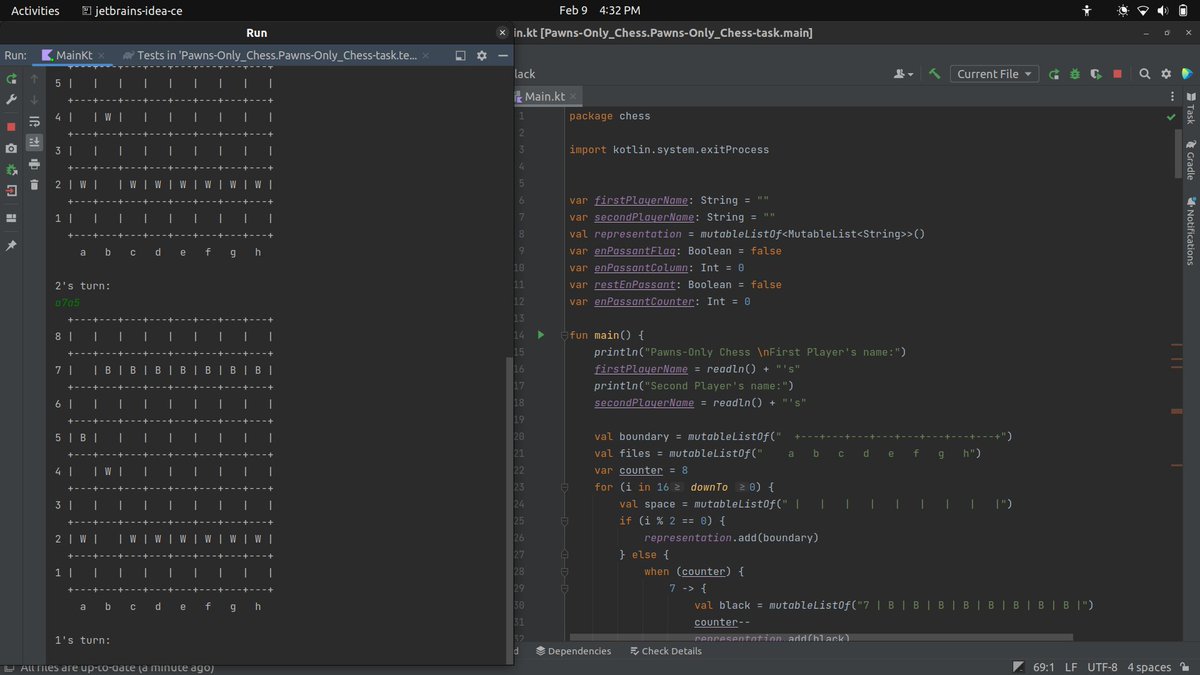Fold the main function block
The width and height of the screenshot is (1200, 675).
click(563, 335)
